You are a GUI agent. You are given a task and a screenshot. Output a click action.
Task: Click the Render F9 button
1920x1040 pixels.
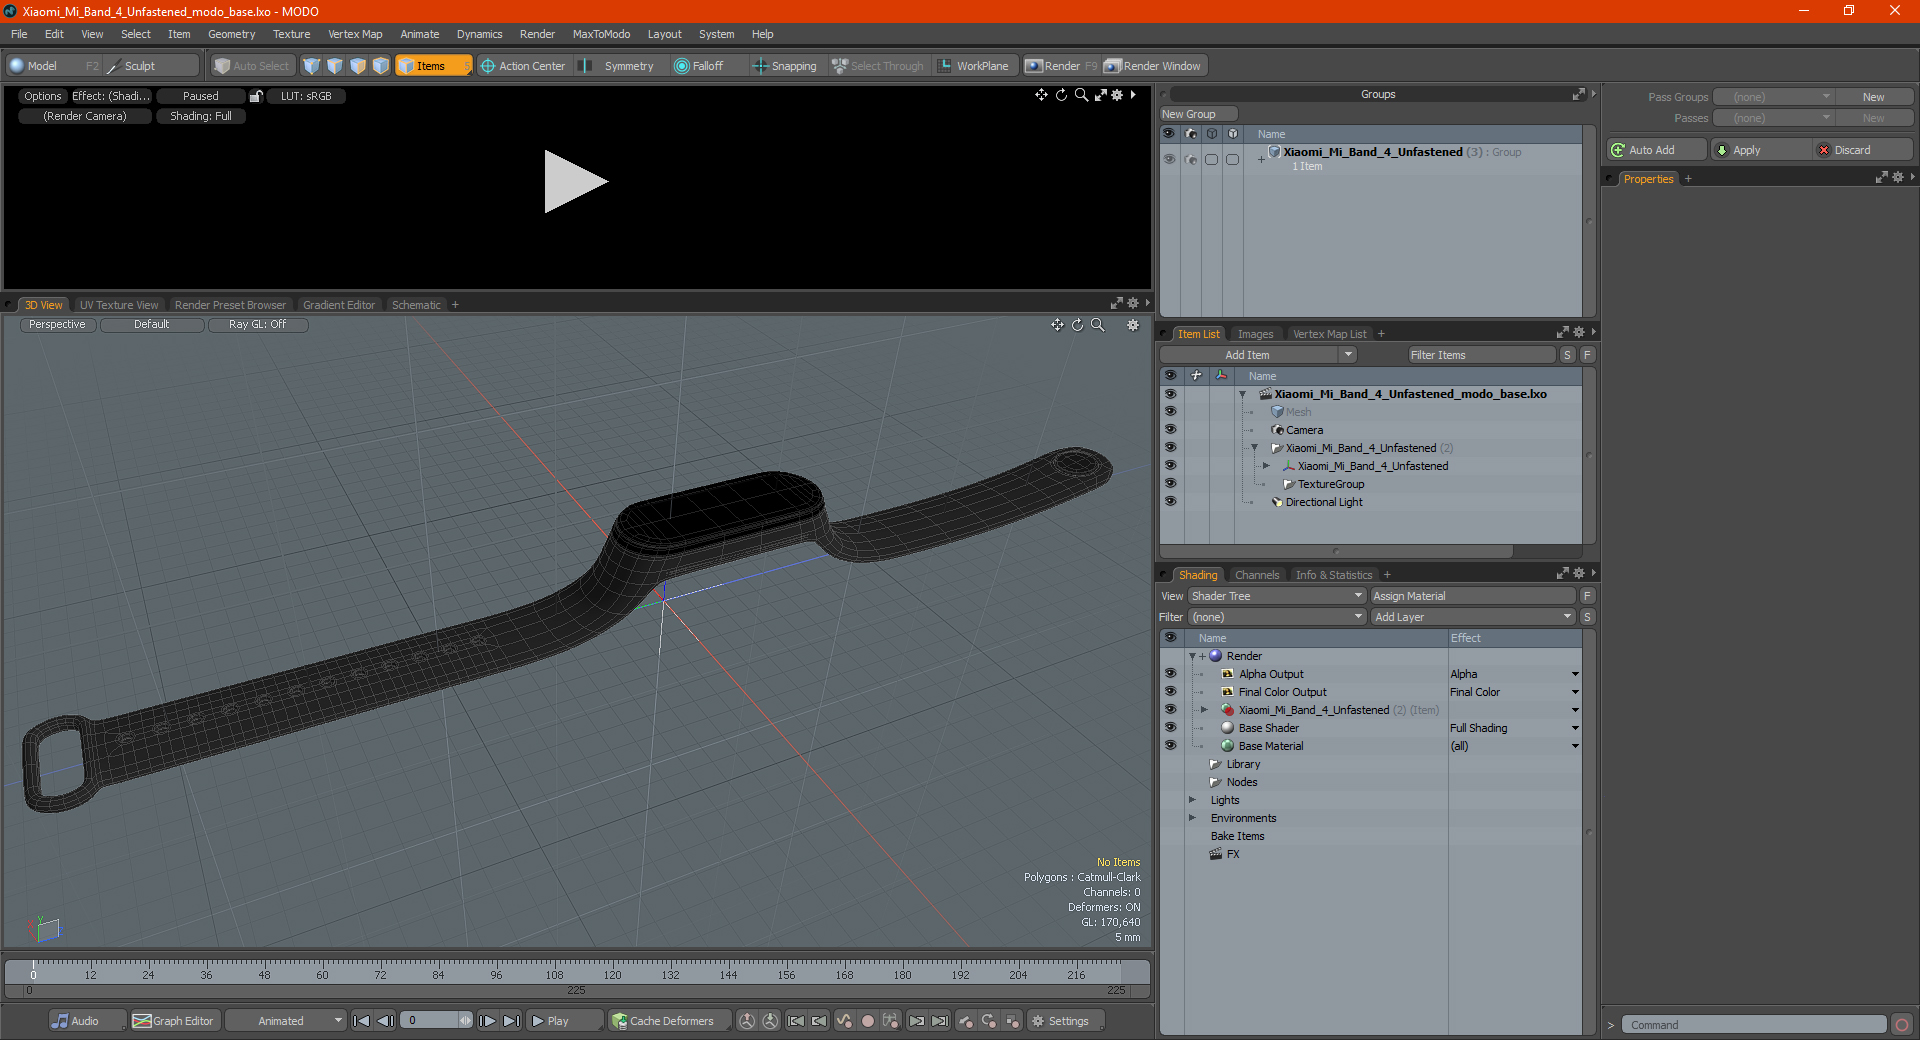[1061, 66]
